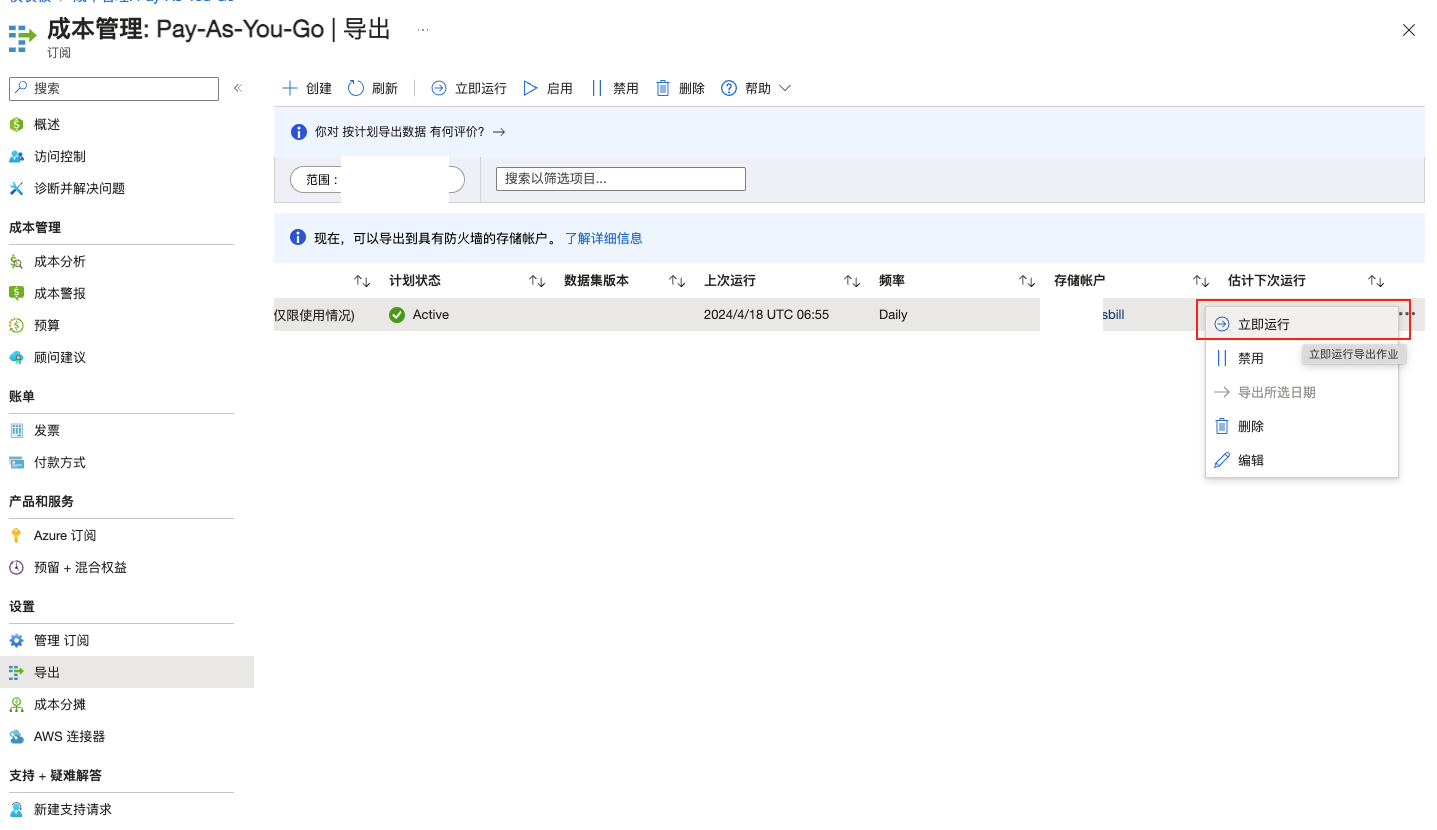
Task: Open 成本分析 in the sidebar
Action: tap(60, 261)
